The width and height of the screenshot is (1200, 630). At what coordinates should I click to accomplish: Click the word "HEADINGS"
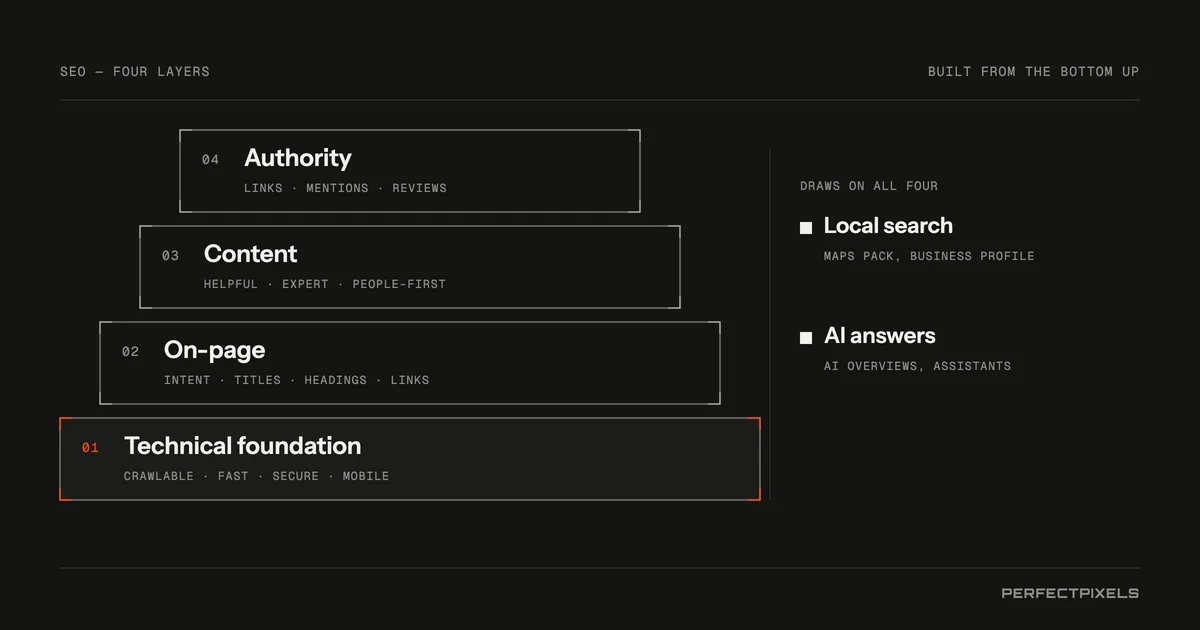click(x=335, y=380)
